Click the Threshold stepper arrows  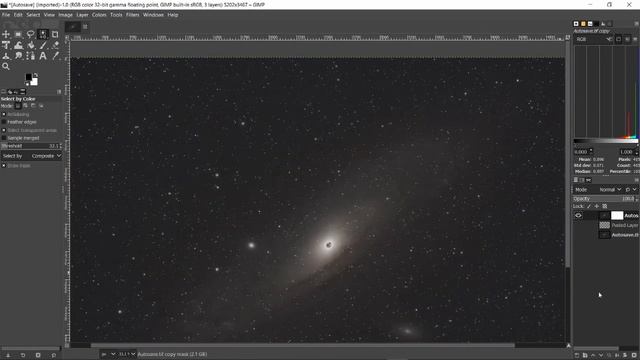pos(61,146)
